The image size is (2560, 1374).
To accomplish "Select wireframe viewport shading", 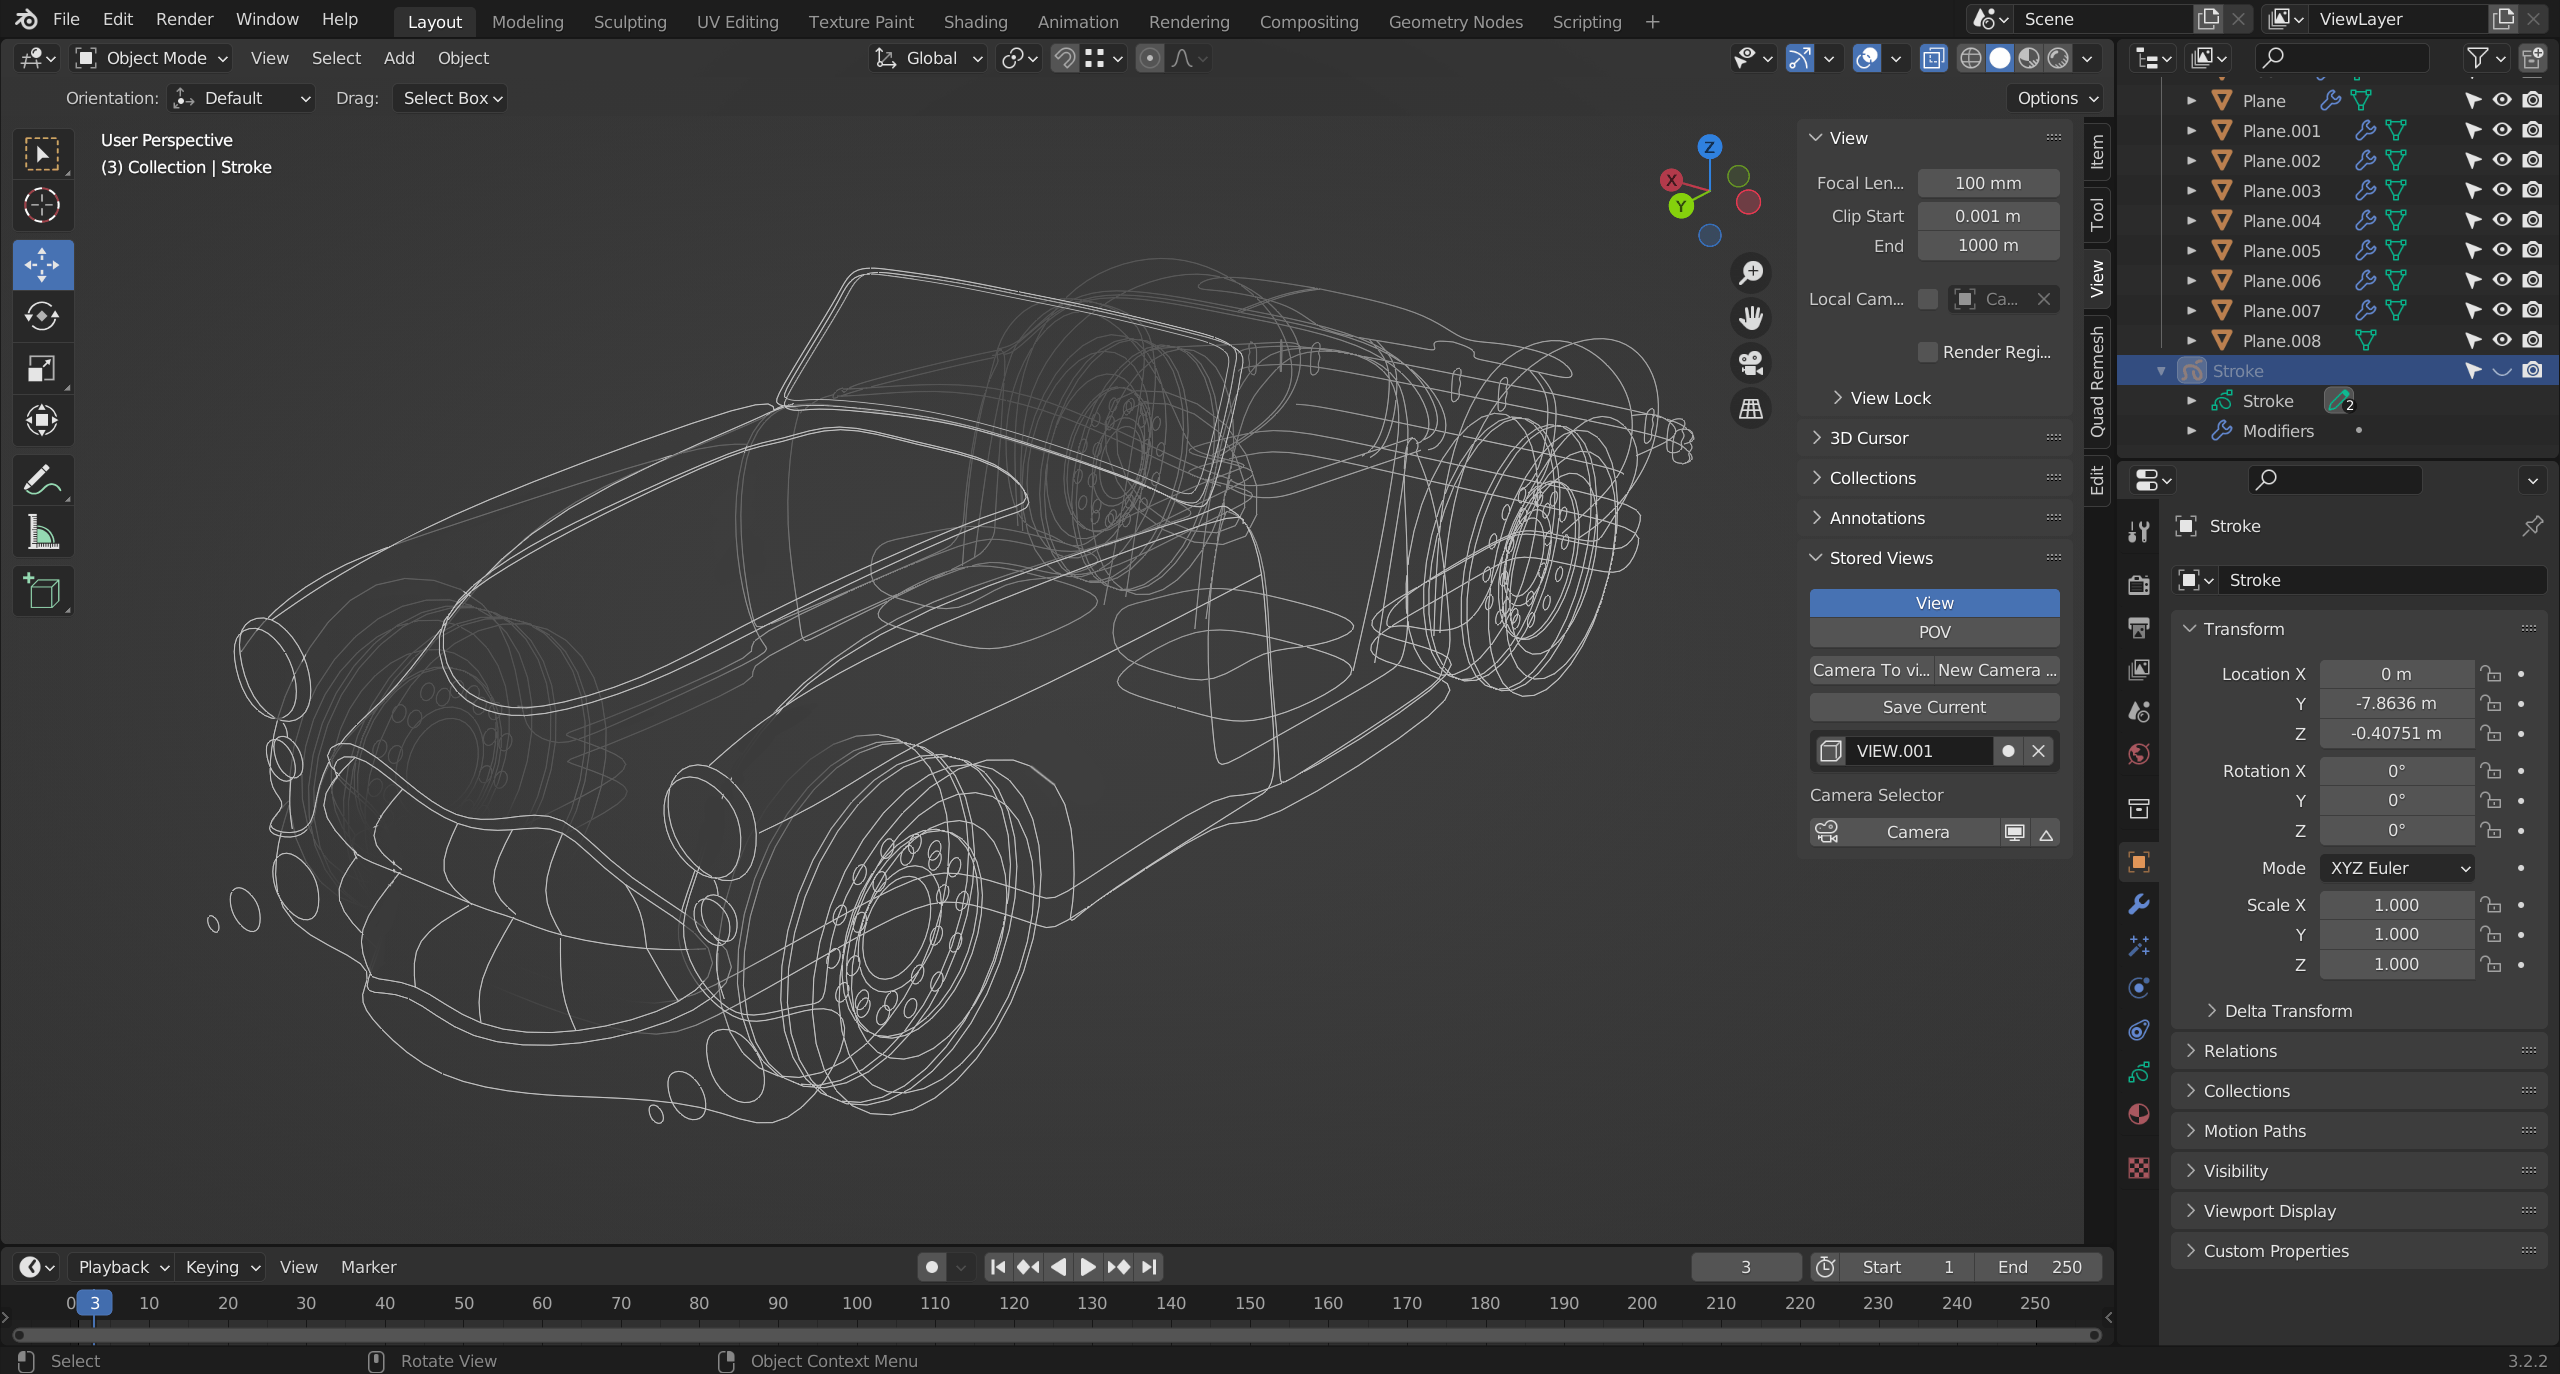I will pos(1970,58).
